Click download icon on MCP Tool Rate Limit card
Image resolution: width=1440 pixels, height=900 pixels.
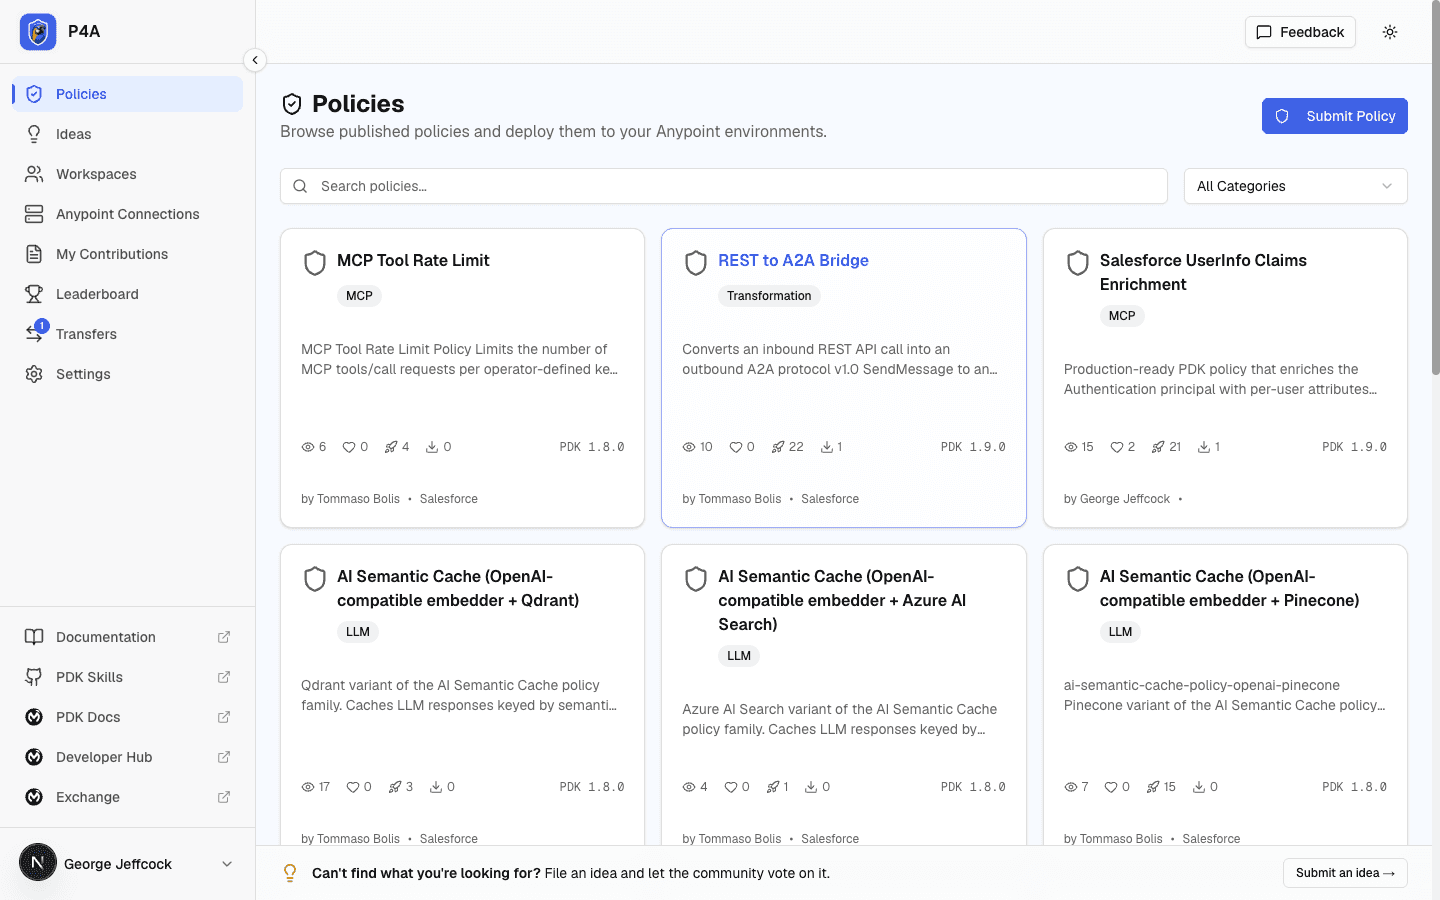coord(432,447)
